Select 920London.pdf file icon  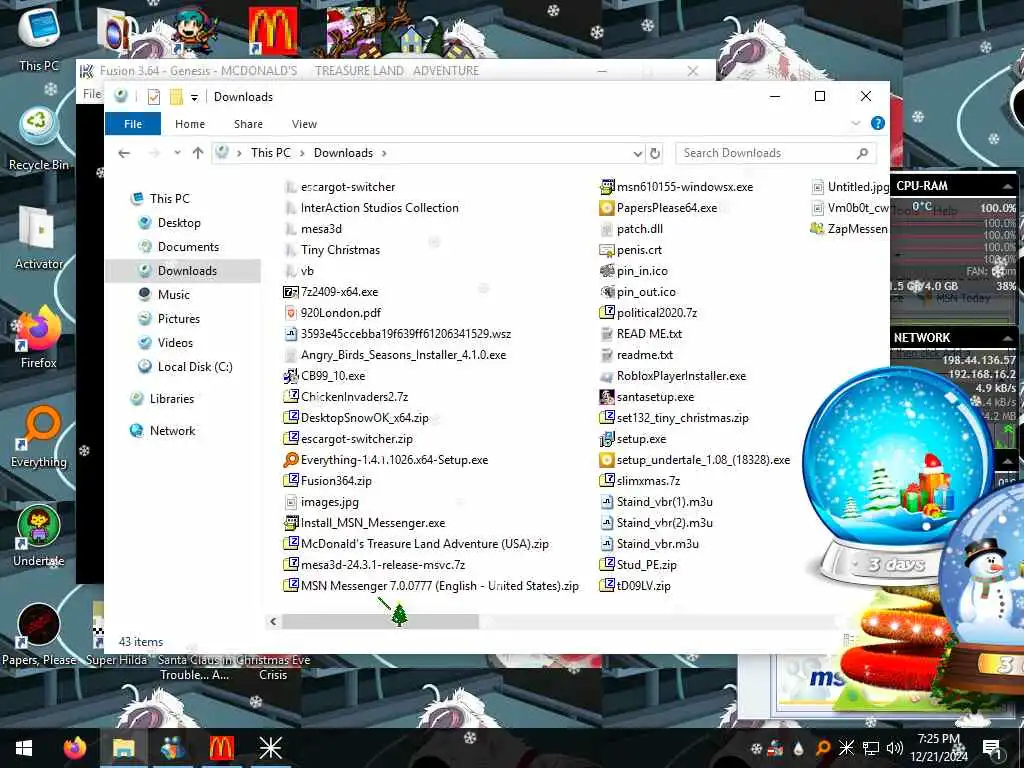coord(291,313)
